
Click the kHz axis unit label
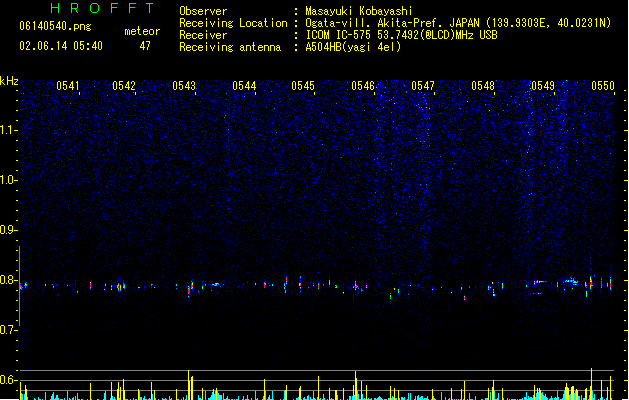pyautogui.click(x=9, y=81)
